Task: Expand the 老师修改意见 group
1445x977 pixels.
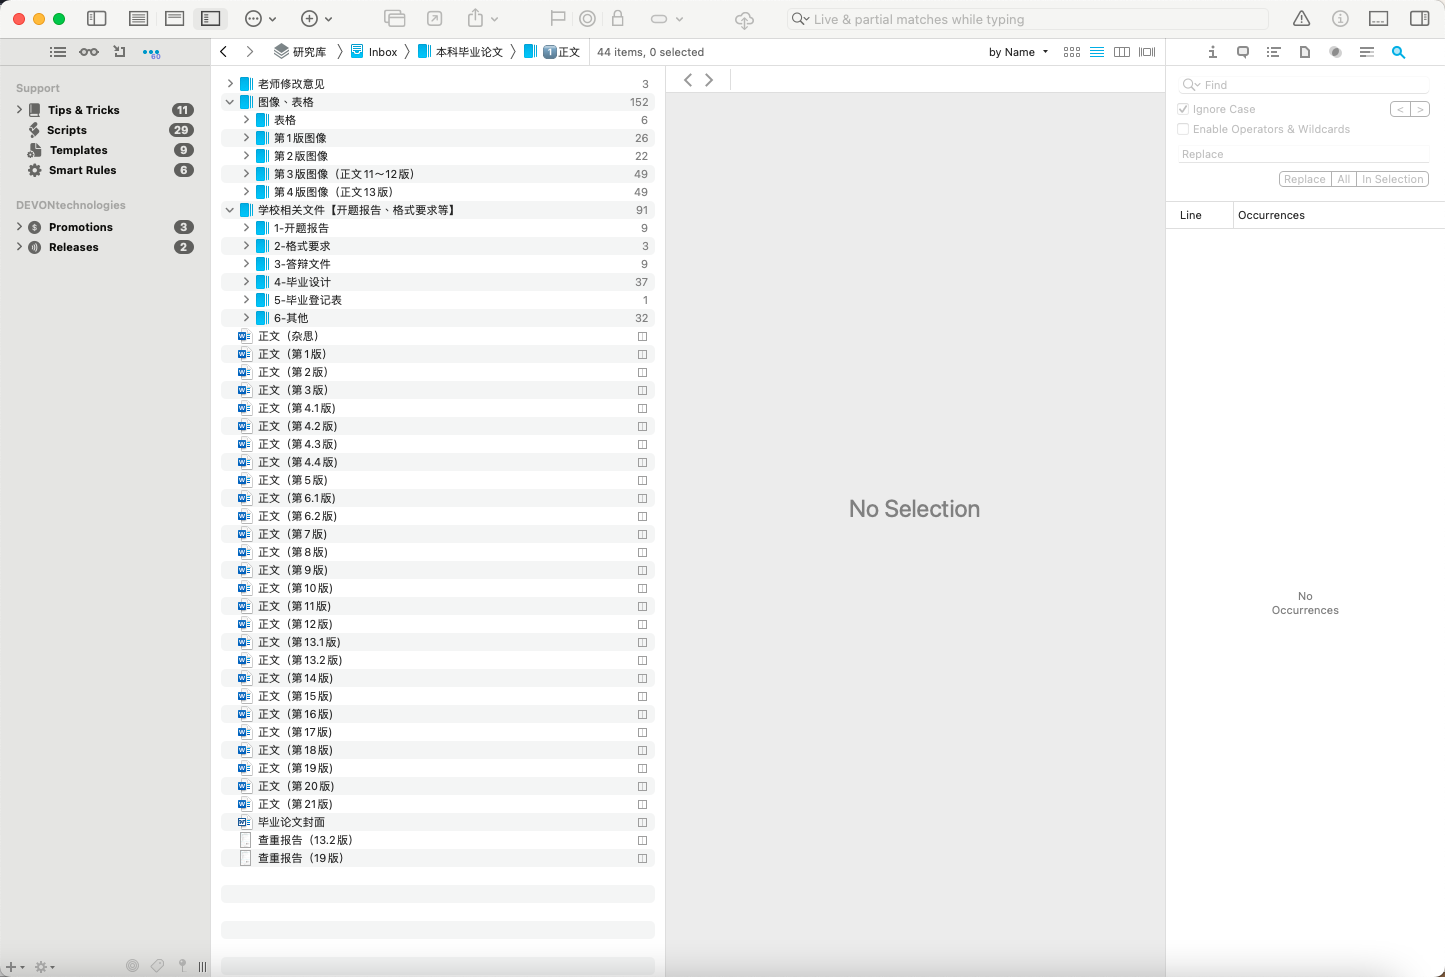Action: pos(230,84)
